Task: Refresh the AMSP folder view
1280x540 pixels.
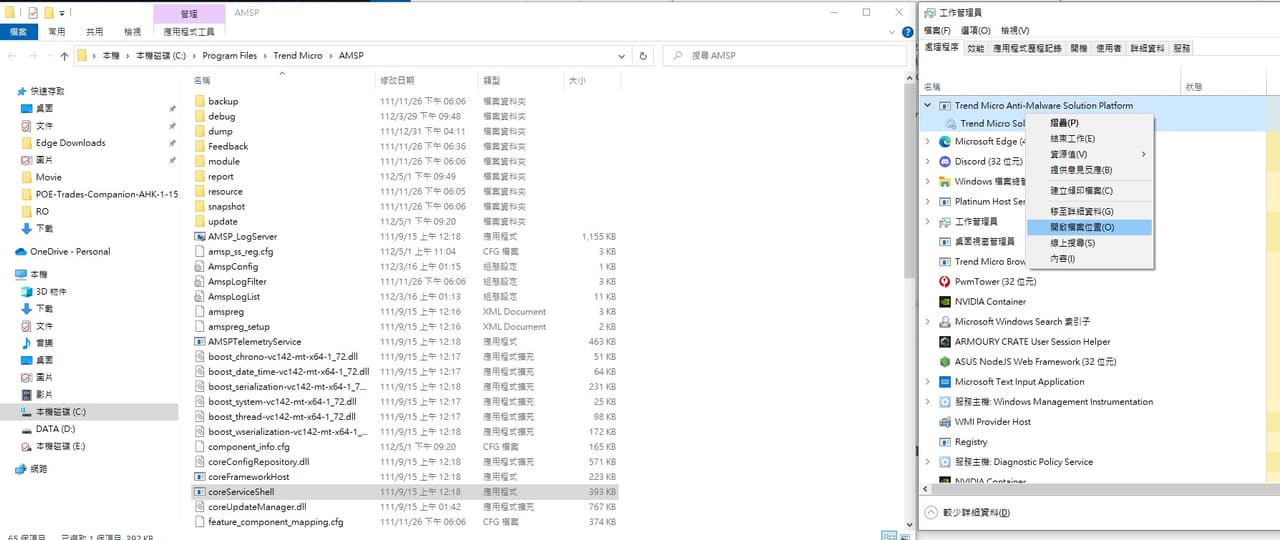Action: coord(644,56)
